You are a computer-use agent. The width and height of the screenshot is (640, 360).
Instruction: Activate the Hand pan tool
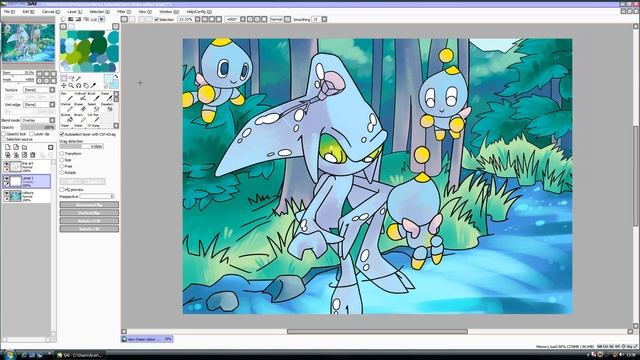click(x=86, y=86)
